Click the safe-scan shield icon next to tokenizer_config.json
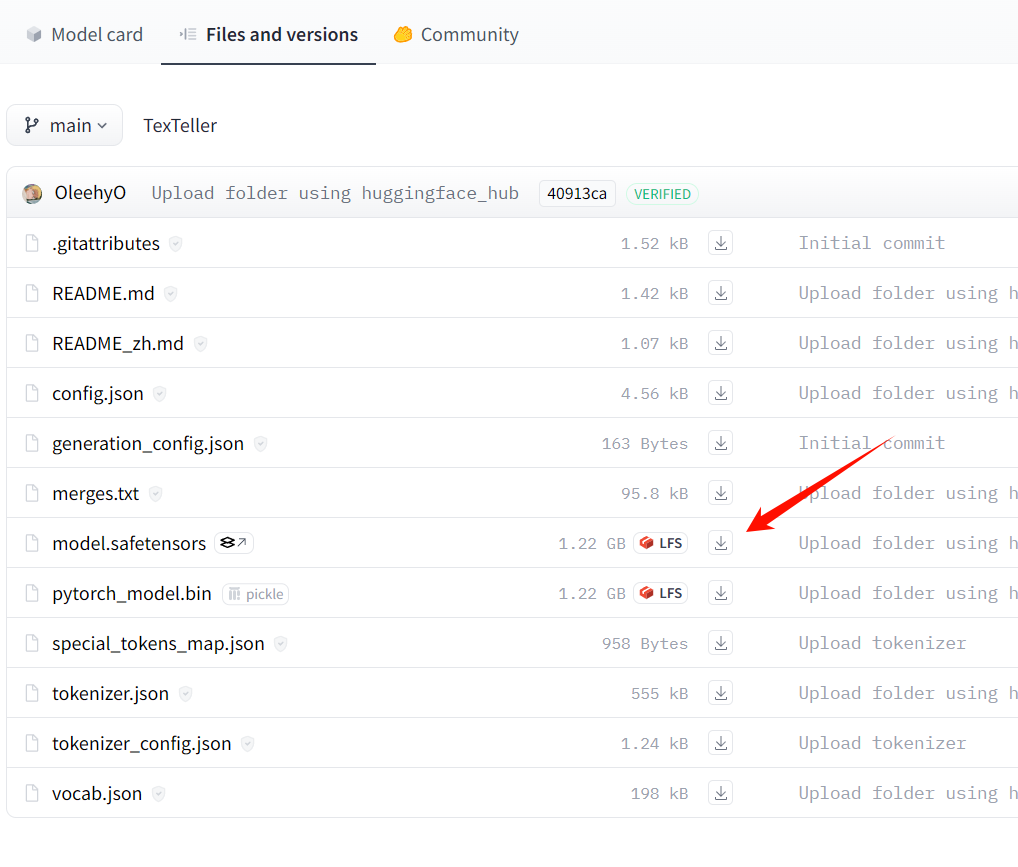Image resolution: width=1018 pixels, height=867 pixels. point(247,744)
